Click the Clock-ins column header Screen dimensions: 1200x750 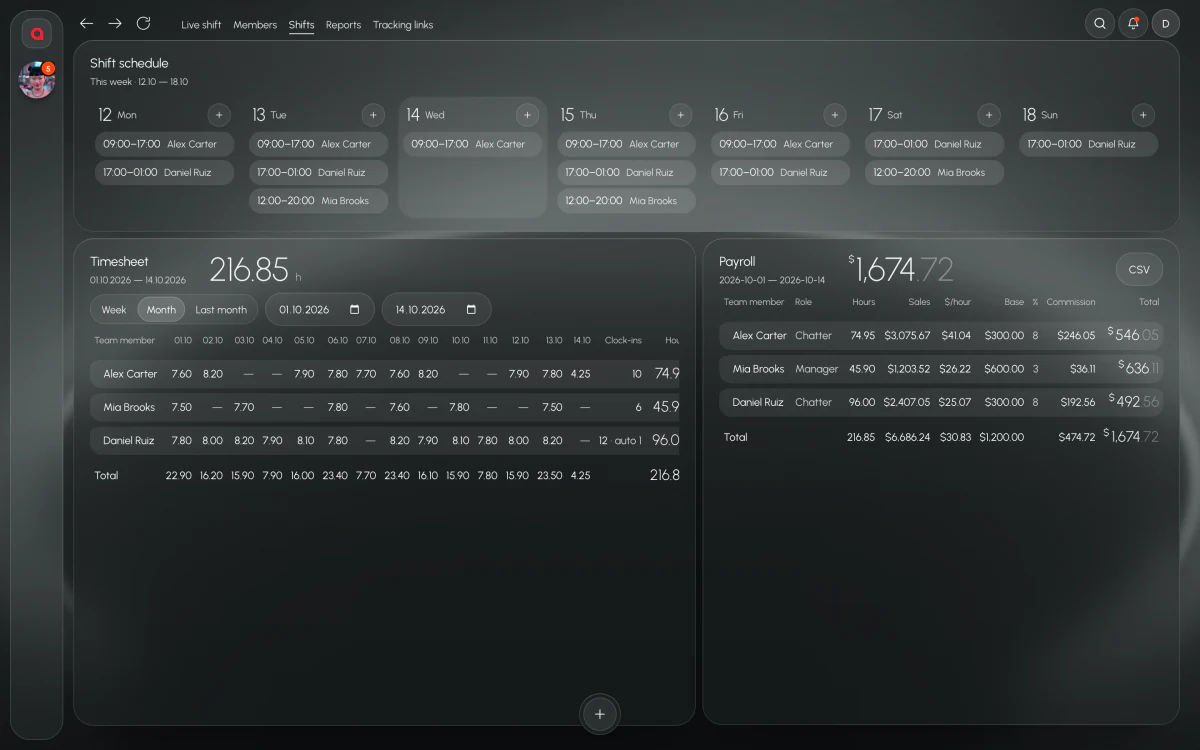(623, 340)
